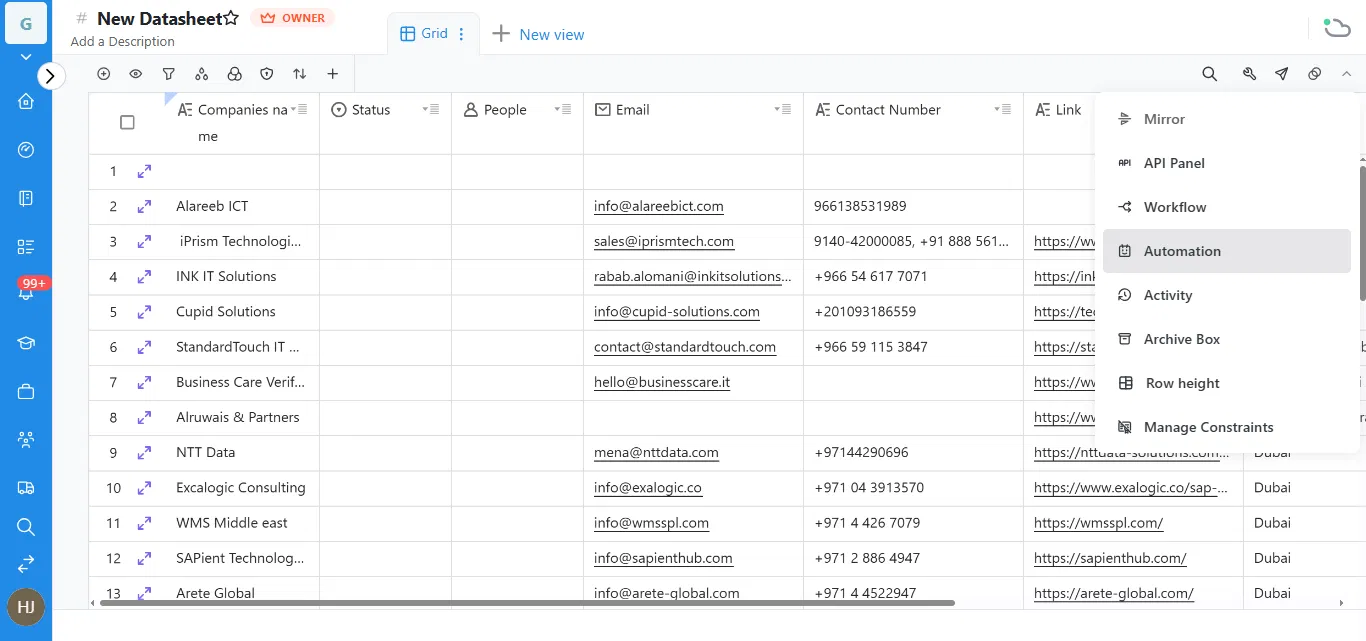Expand row 9 NTT Data record
Image resolution: width=1366 pixels, height=641 pixels.
coord(144,452)
